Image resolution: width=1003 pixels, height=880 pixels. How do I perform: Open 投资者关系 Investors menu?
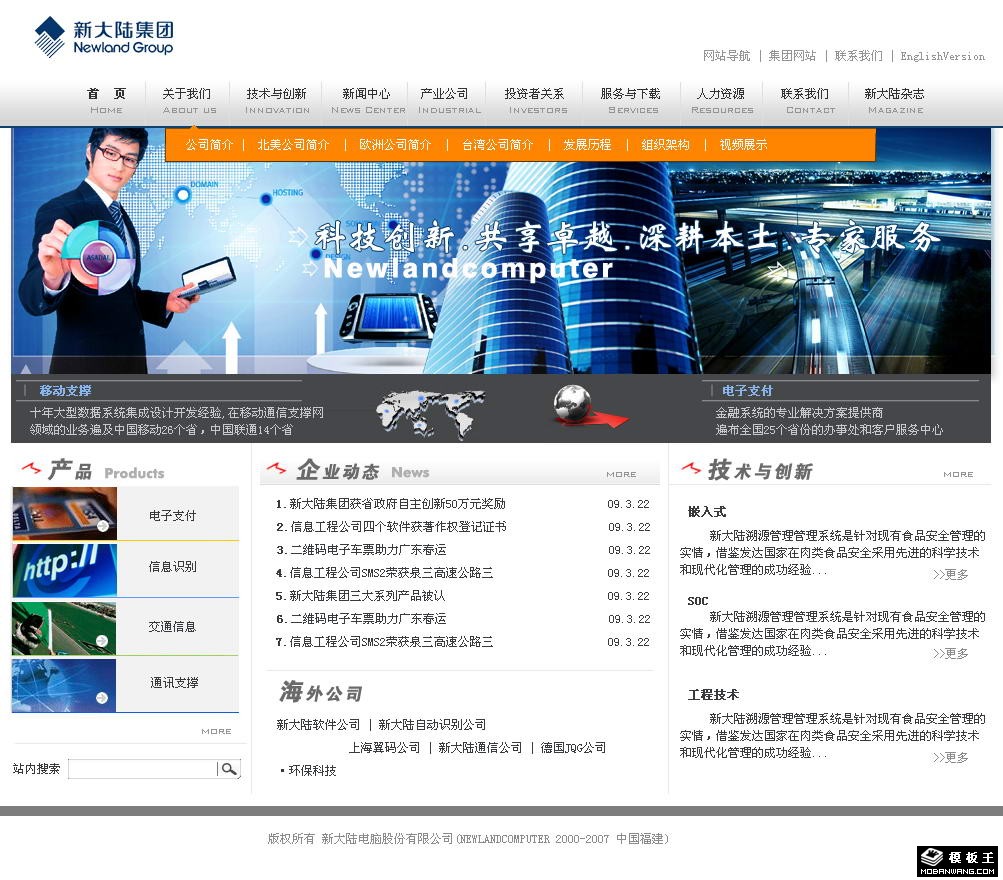tap(536, 101)
